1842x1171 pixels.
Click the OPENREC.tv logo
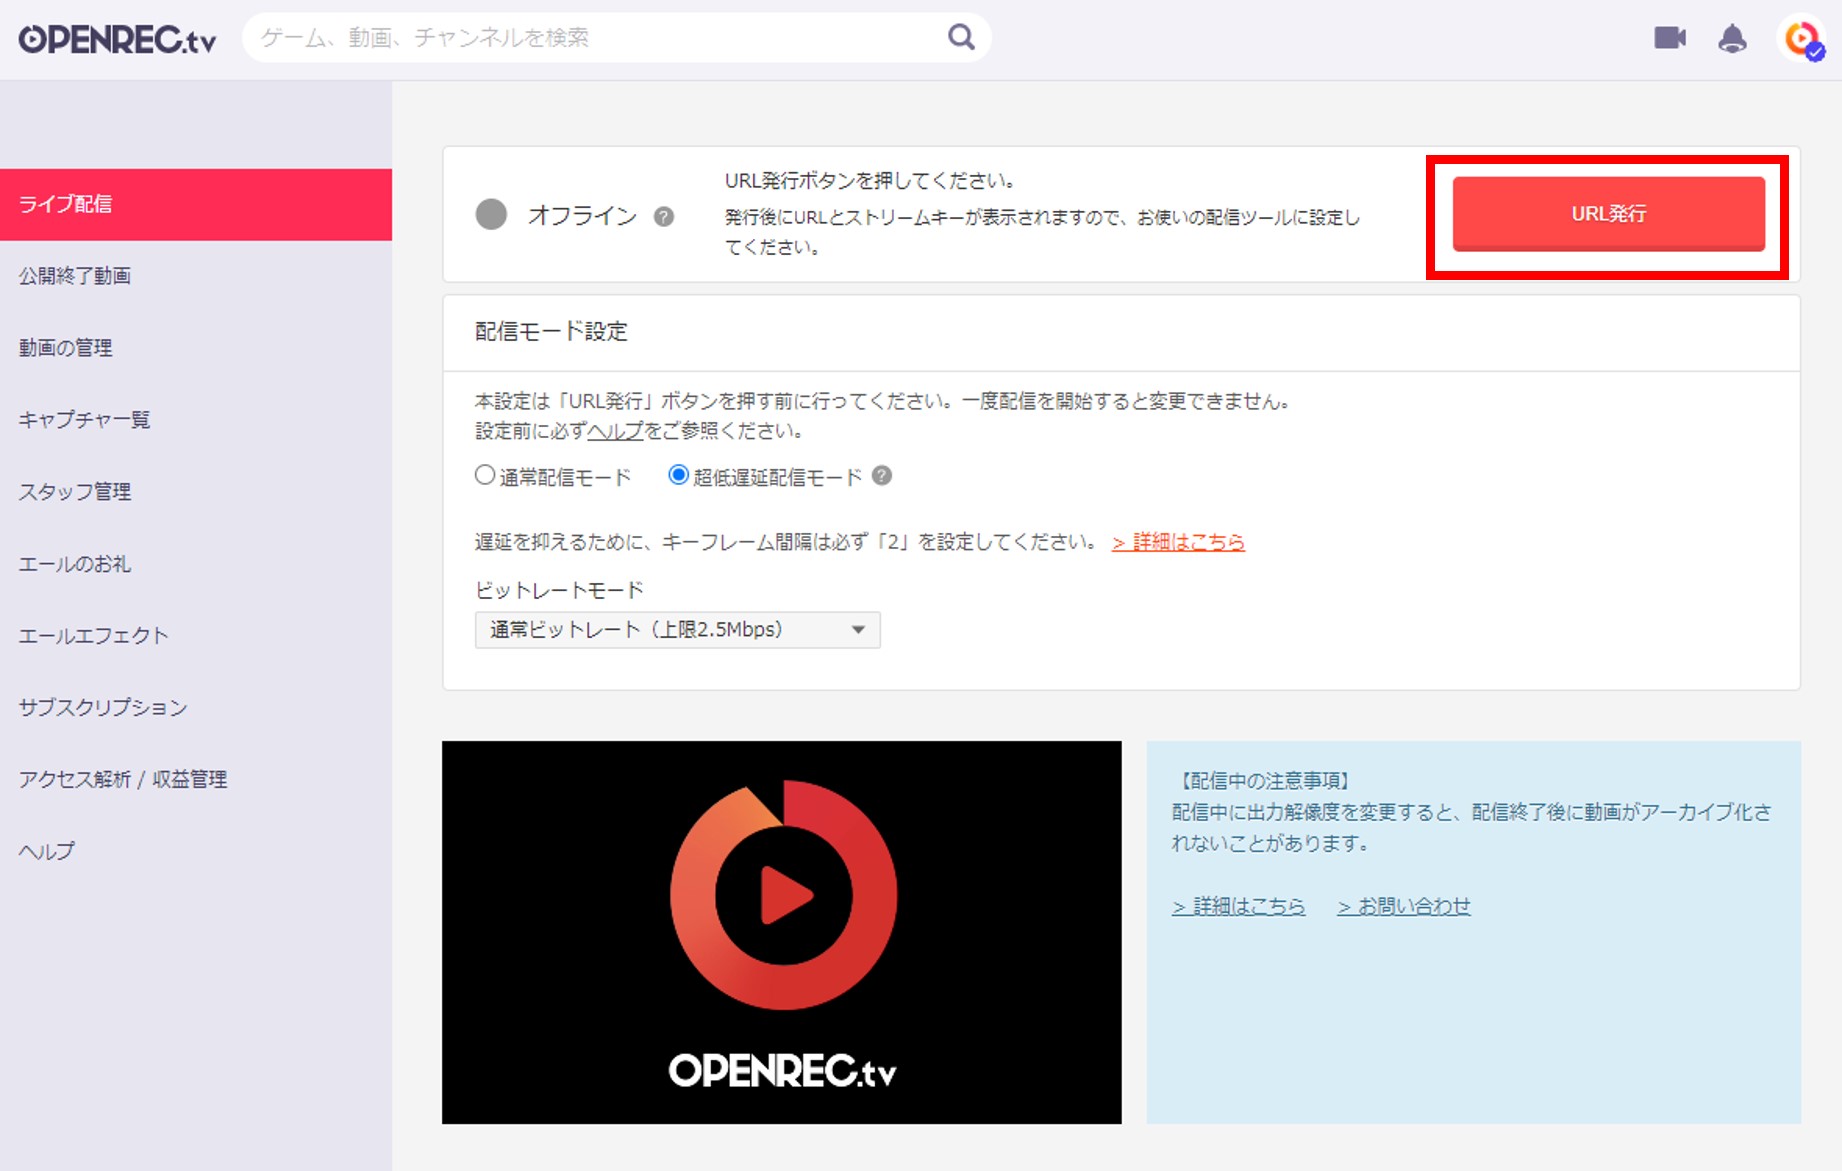pyautogui.click(x=113, y=37)
